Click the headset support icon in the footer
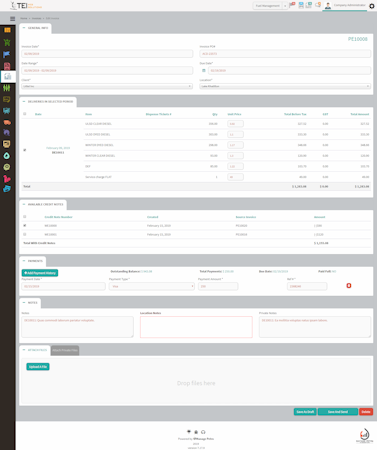The width and height of the screenshot is (377, 450). point(203,432)
